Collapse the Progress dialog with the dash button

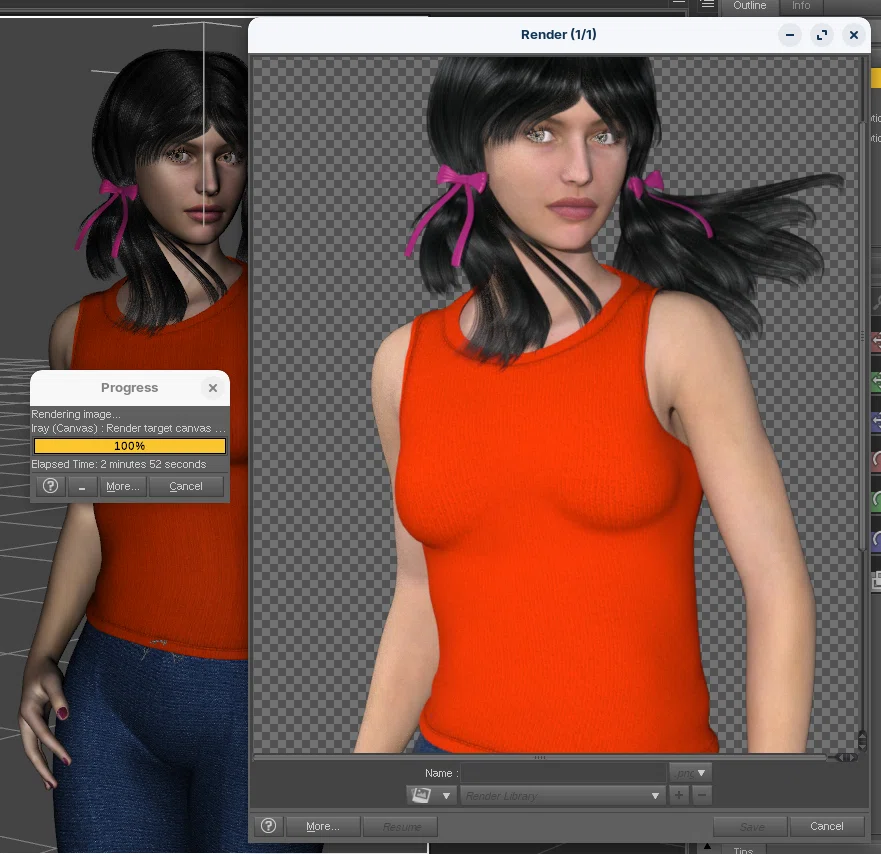click(x=82, y=486)
